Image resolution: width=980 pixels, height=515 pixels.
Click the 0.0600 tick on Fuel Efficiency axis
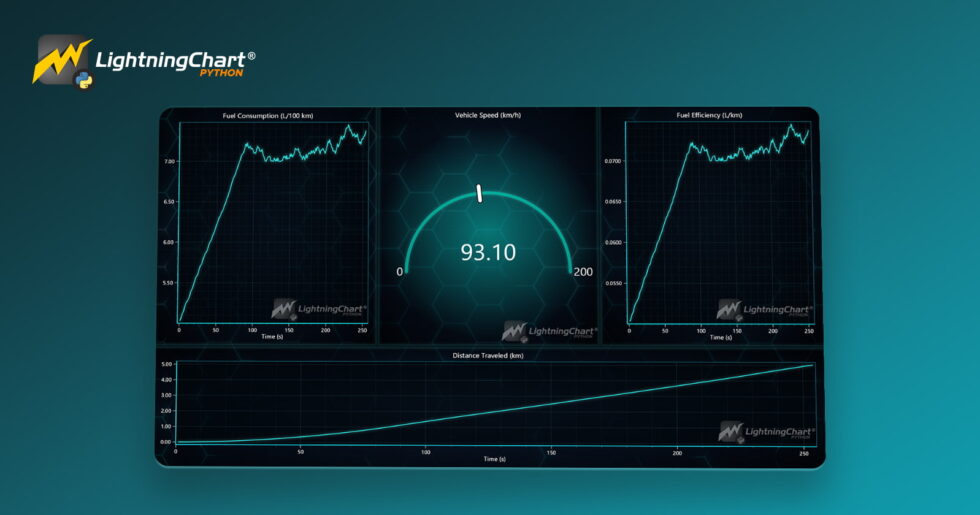(x=612, y=242)
